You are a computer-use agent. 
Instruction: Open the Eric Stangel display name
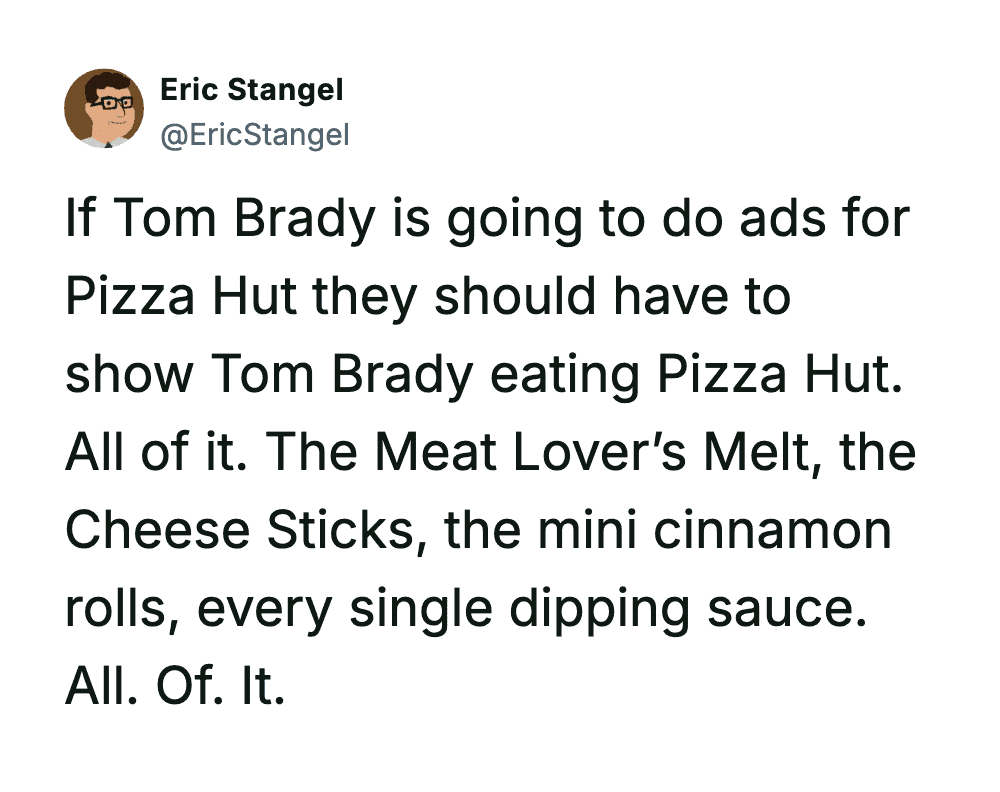pos(251,90)
